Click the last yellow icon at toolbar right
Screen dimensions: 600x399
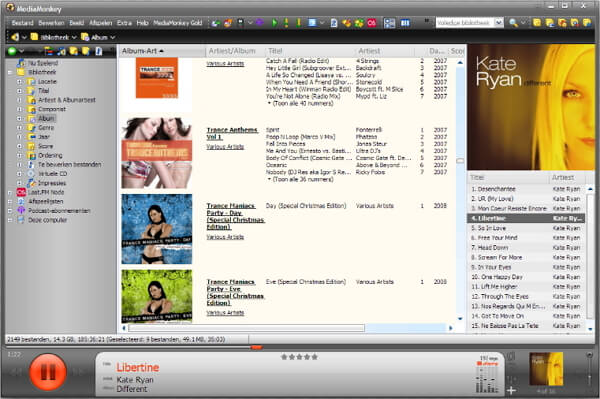[587, 23]
